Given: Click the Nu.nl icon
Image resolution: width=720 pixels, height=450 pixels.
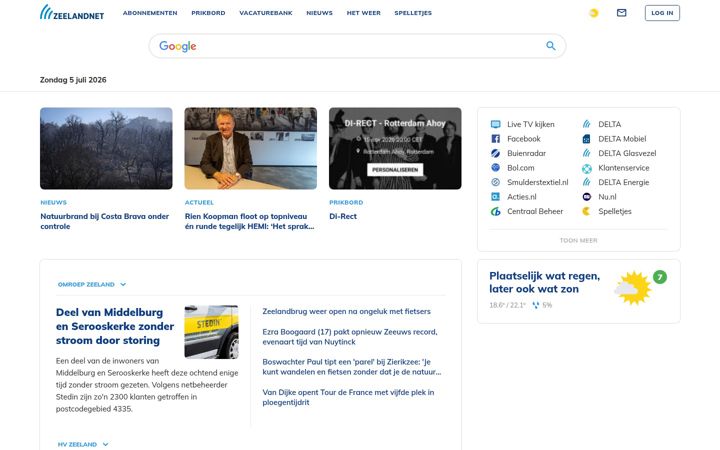Looking at the screenshot, I should coord(586,197).
